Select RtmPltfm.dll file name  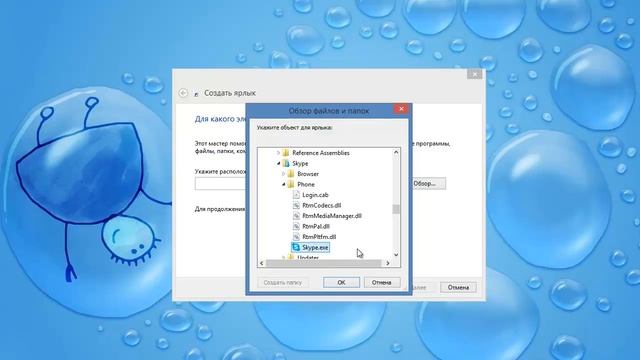click(319, 237)
